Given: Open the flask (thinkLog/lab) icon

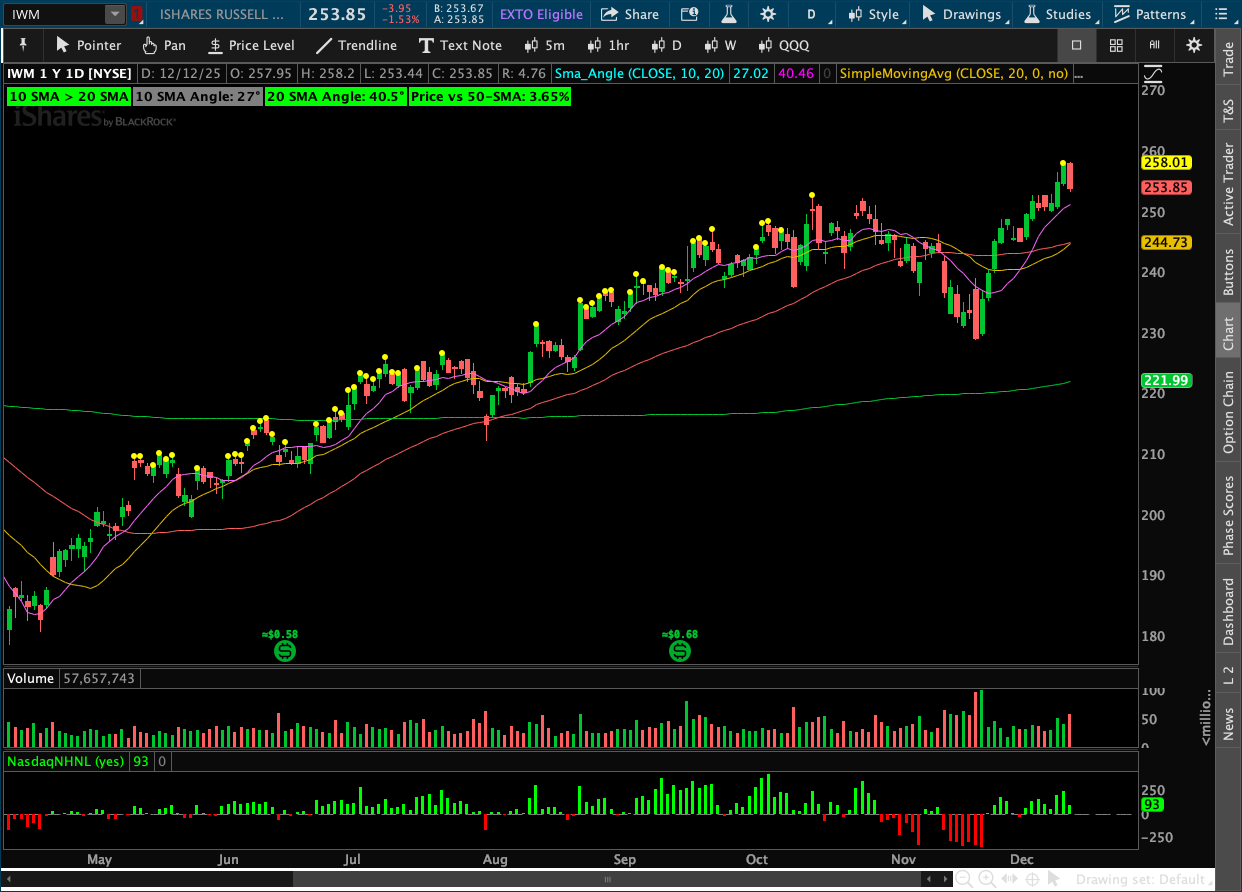Looking at the screenshot, I should 728,14.
